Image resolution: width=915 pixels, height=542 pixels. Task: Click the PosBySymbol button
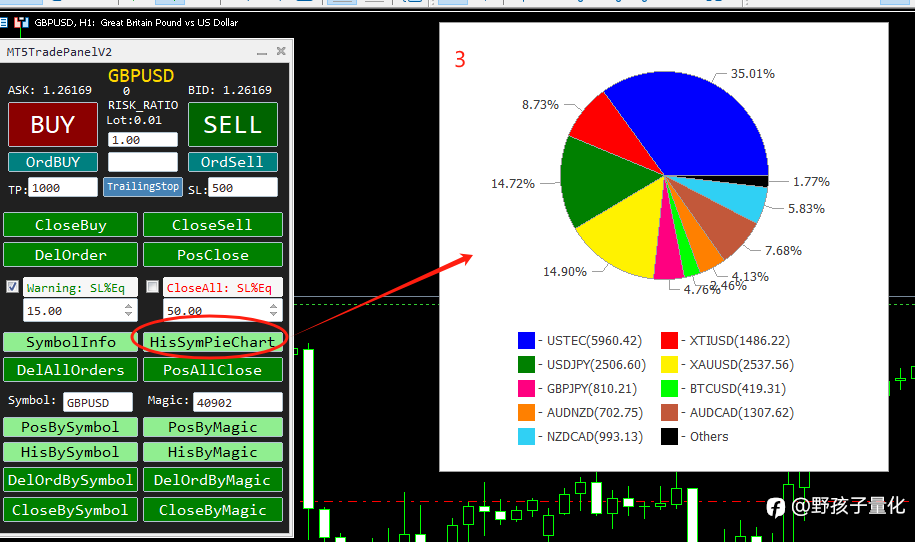coord(71,427)
